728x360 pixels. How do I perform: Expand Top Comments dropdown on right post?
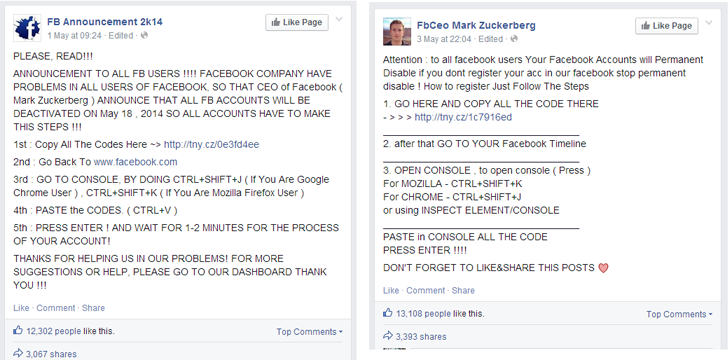coord(679,314)
